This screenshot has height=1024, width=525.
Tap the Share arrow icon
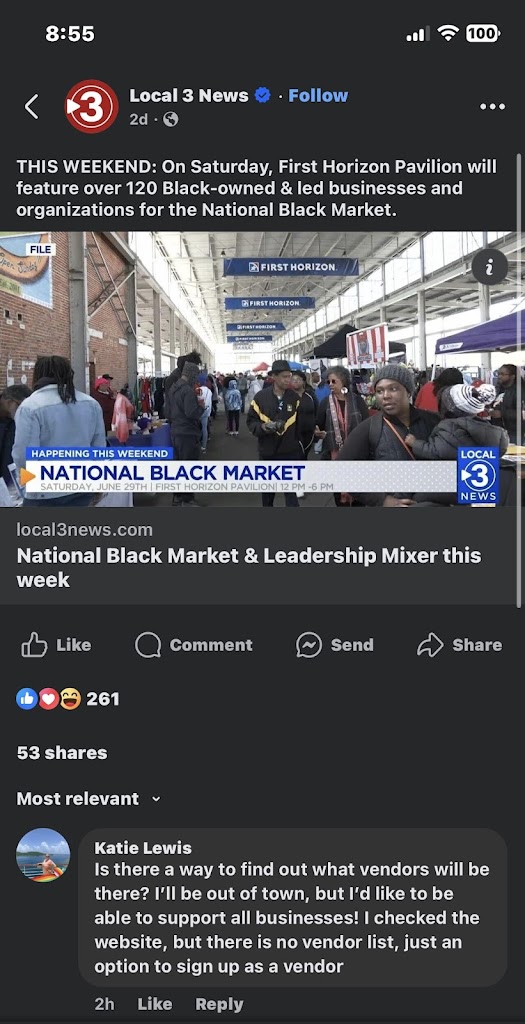(430, 645)
